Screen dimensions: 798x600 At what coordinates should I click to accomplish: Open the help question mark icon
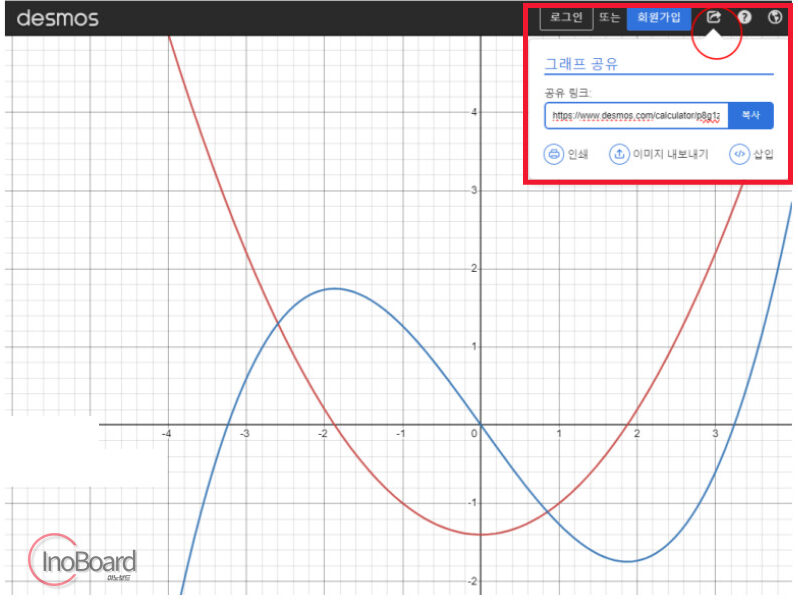coord(744,17)
